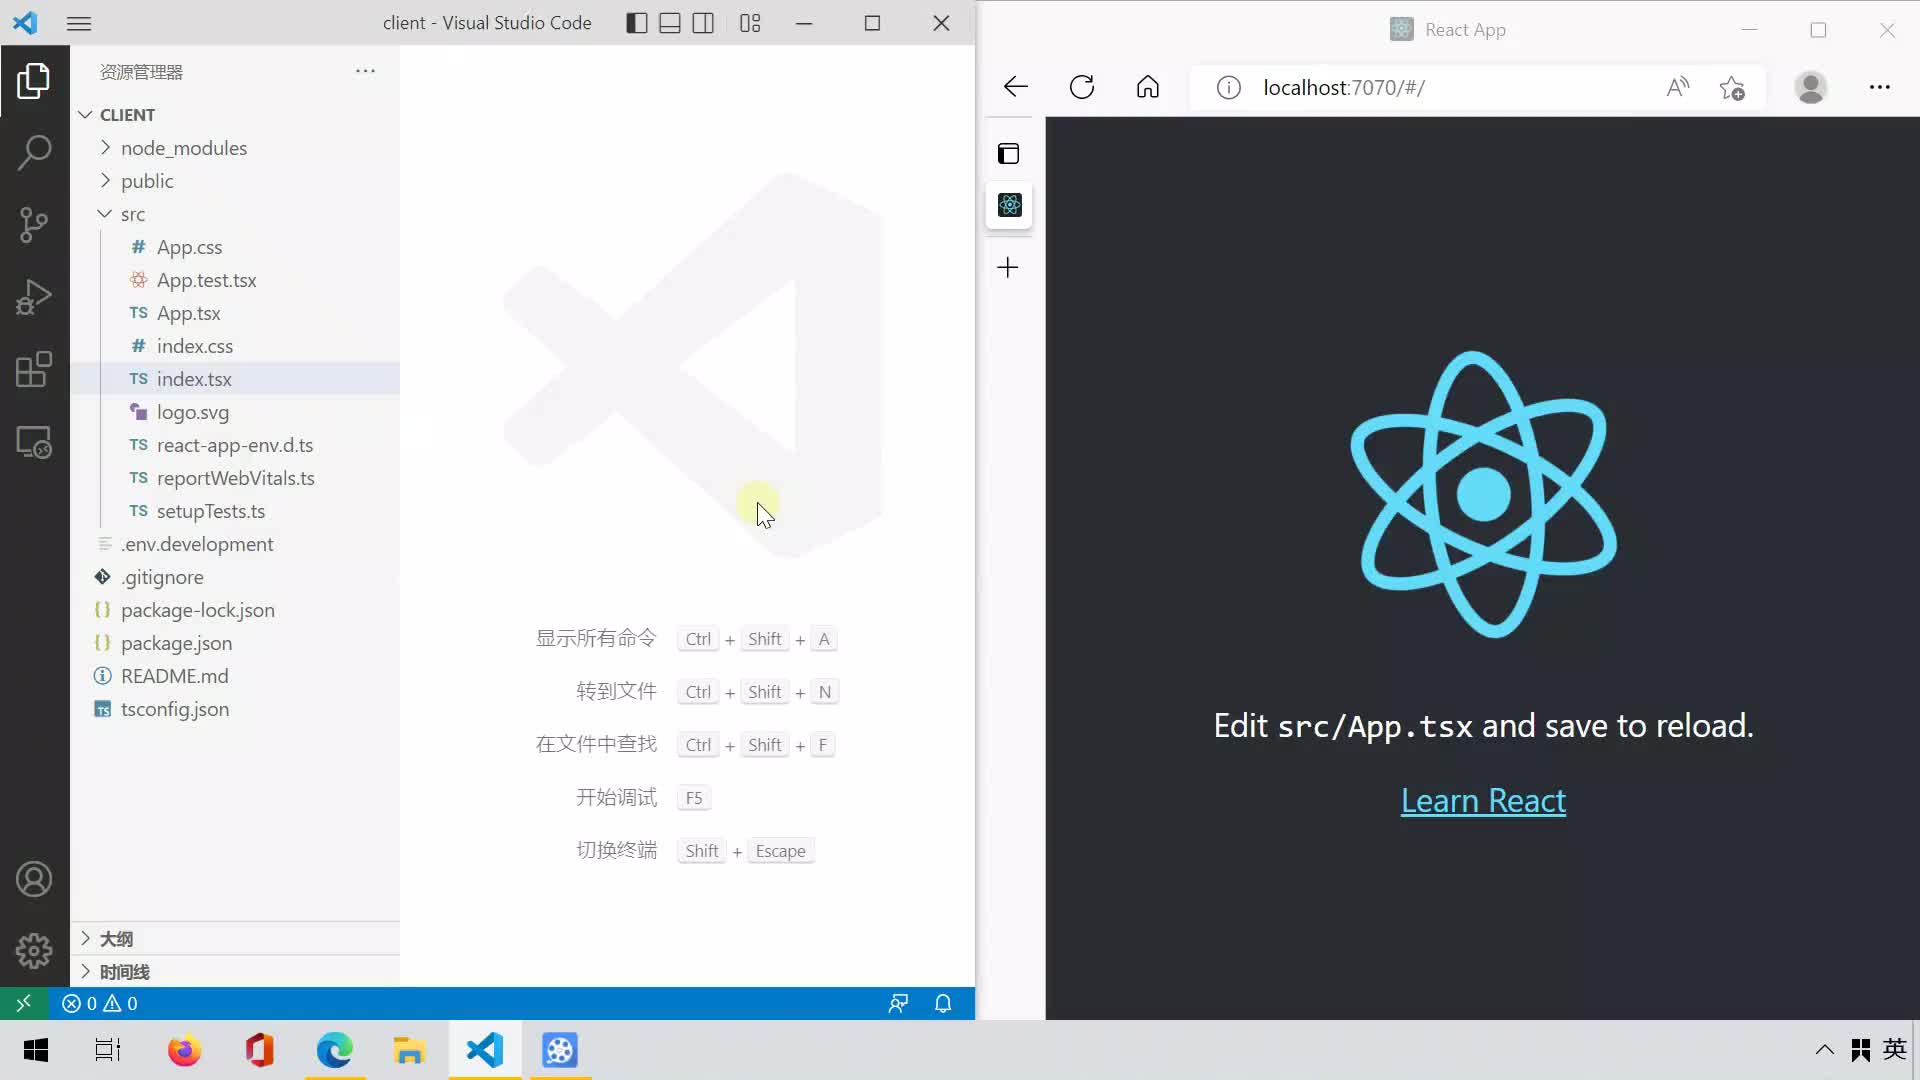Follow the Learn React link
The image size is (1920, 1080).
[1483, 801]
